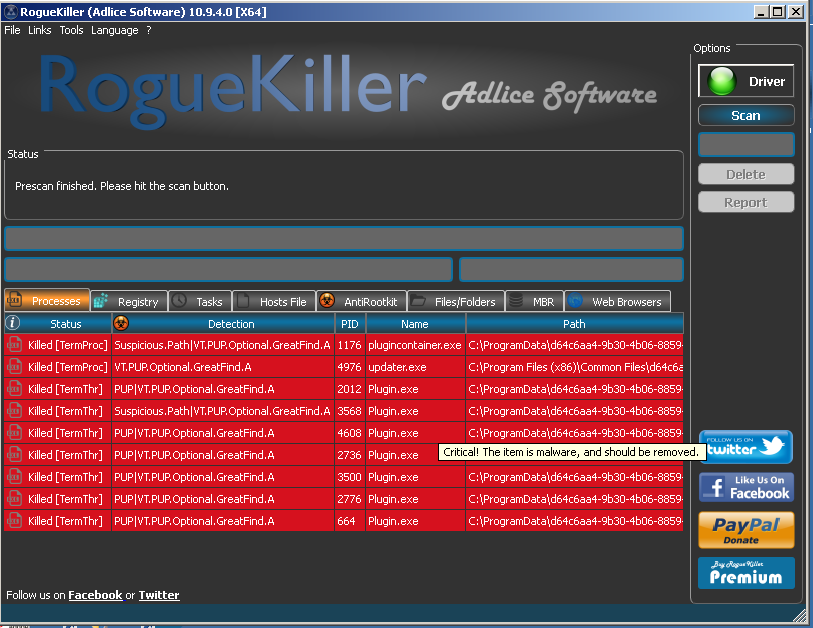813x628 pixels.
Task: Switch to the Web Browsers tab
Action: [617, 301]
